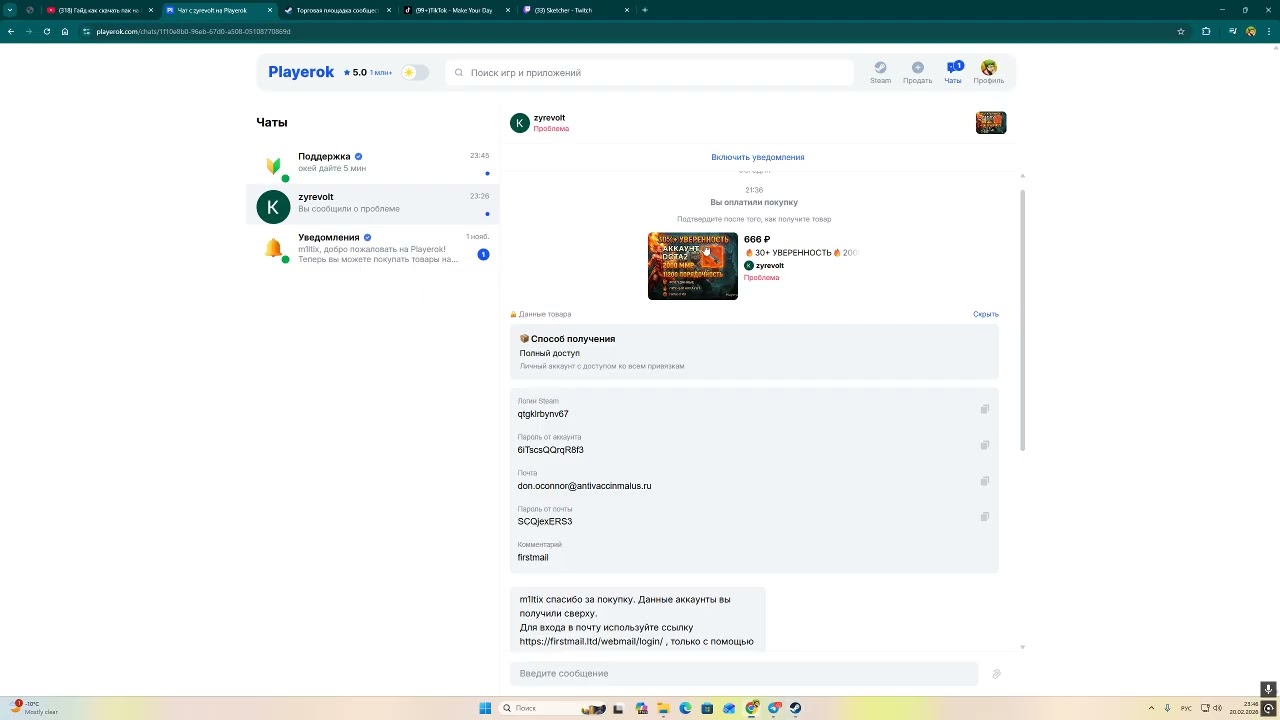This screenshot has width=1280, height=720.
Task: Click seller name zyrevolt under the product
Action: (x=770, y=266)
